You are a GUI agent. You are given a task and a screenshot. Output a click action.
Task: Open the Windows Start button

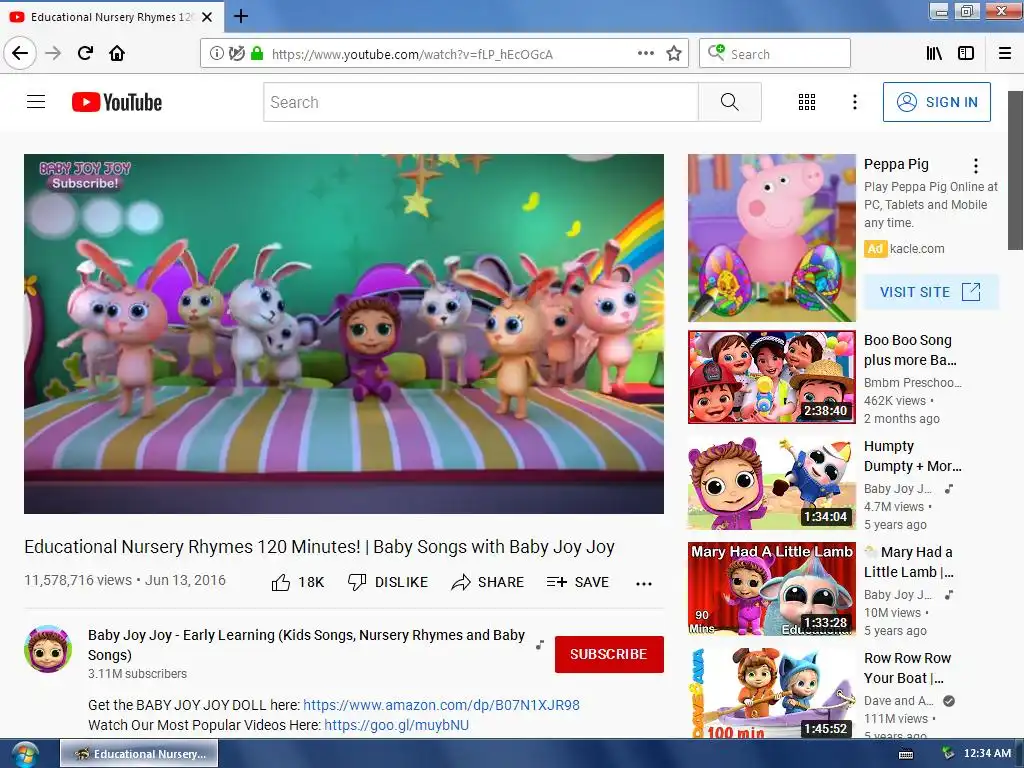coord(24,754)
